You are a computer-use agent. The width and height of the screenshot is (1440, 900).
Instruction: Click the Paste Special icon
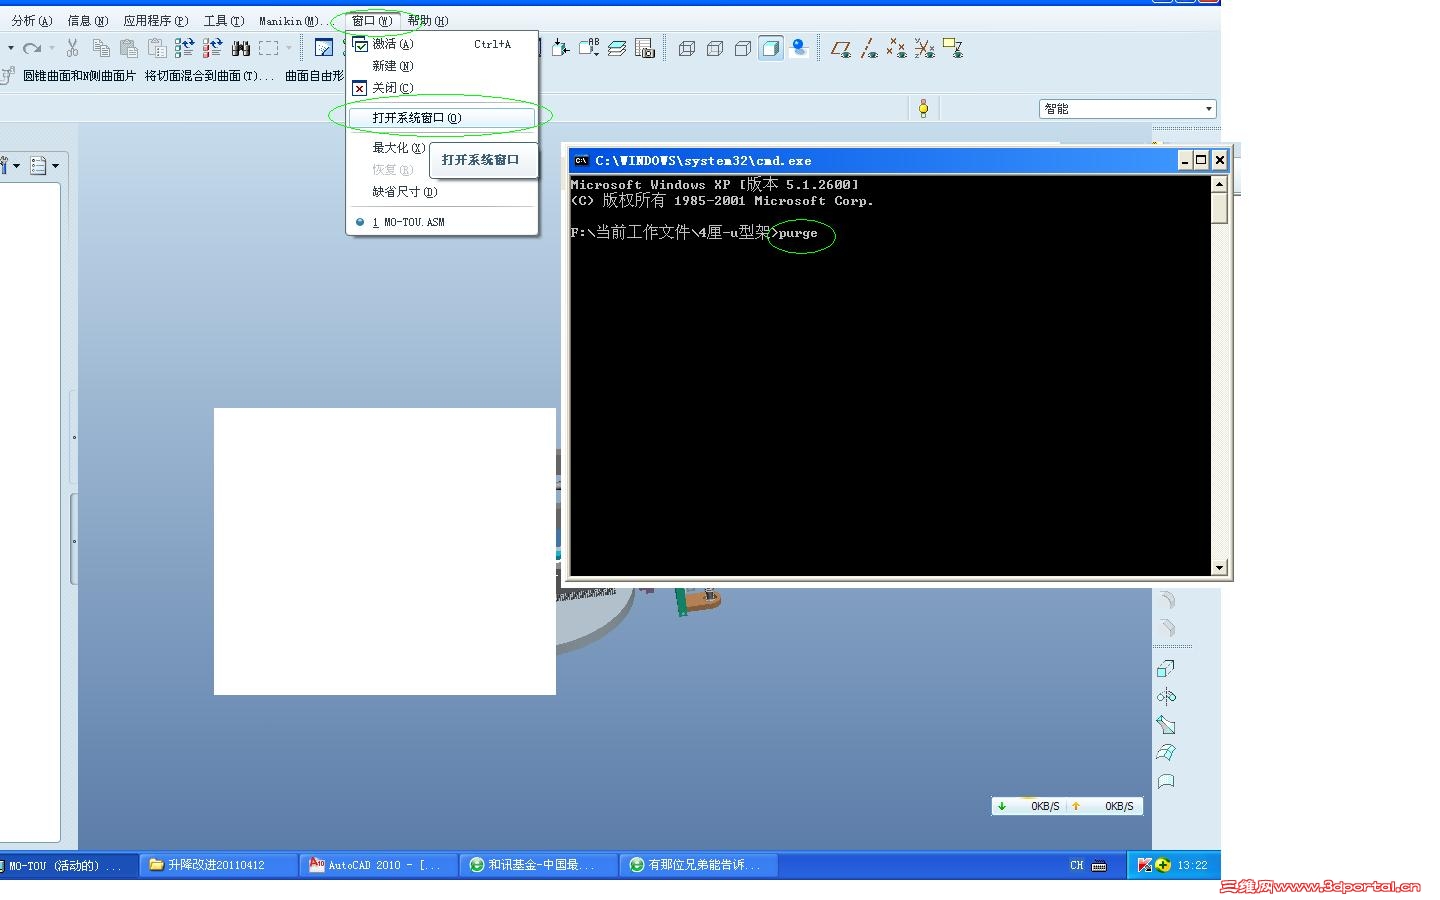157,48
